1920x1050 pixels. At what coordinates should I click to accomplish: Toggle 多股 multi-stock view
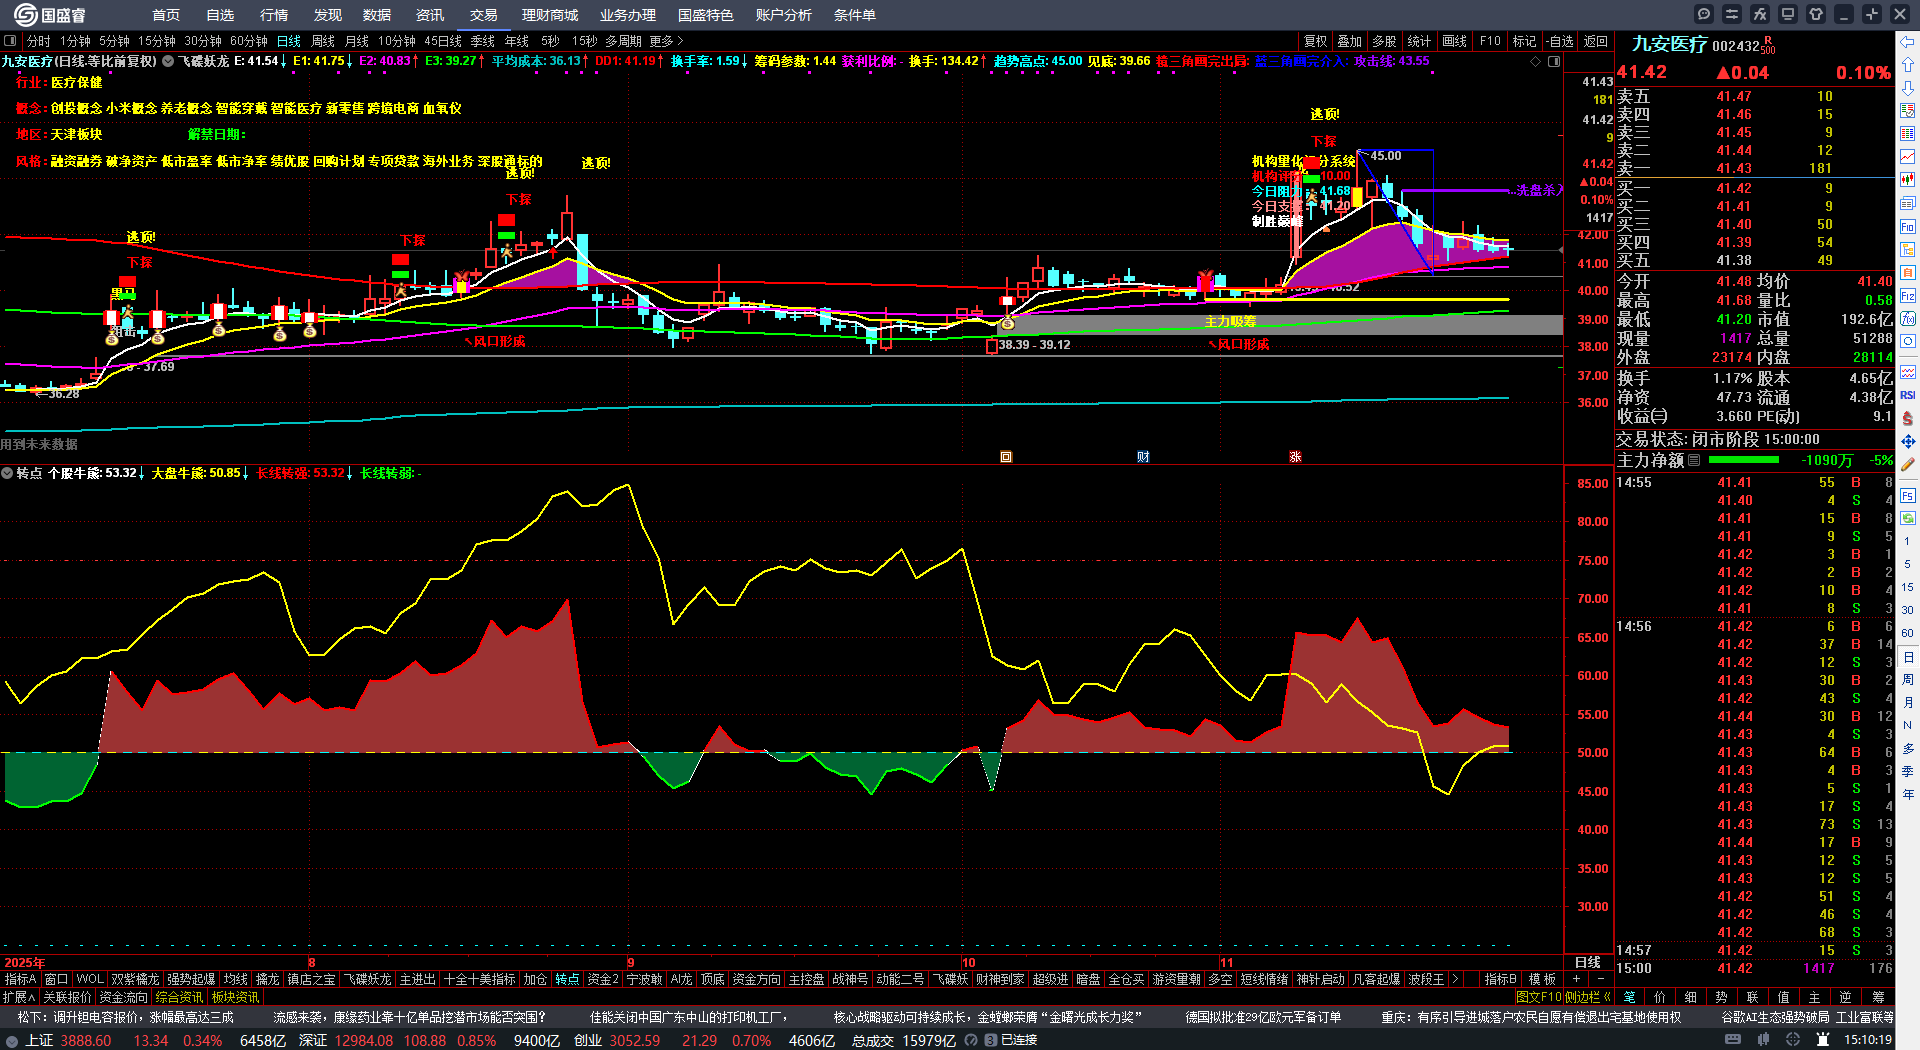tap(1384, 41)
